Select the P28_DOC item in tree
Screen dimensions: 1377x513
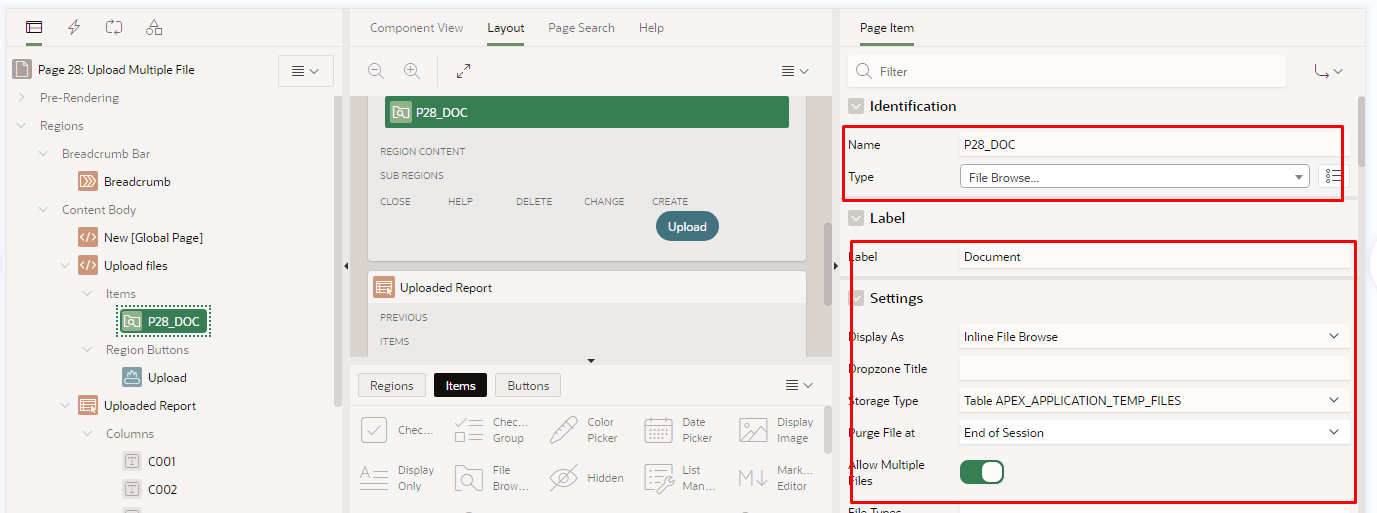(x=165, y=322)
